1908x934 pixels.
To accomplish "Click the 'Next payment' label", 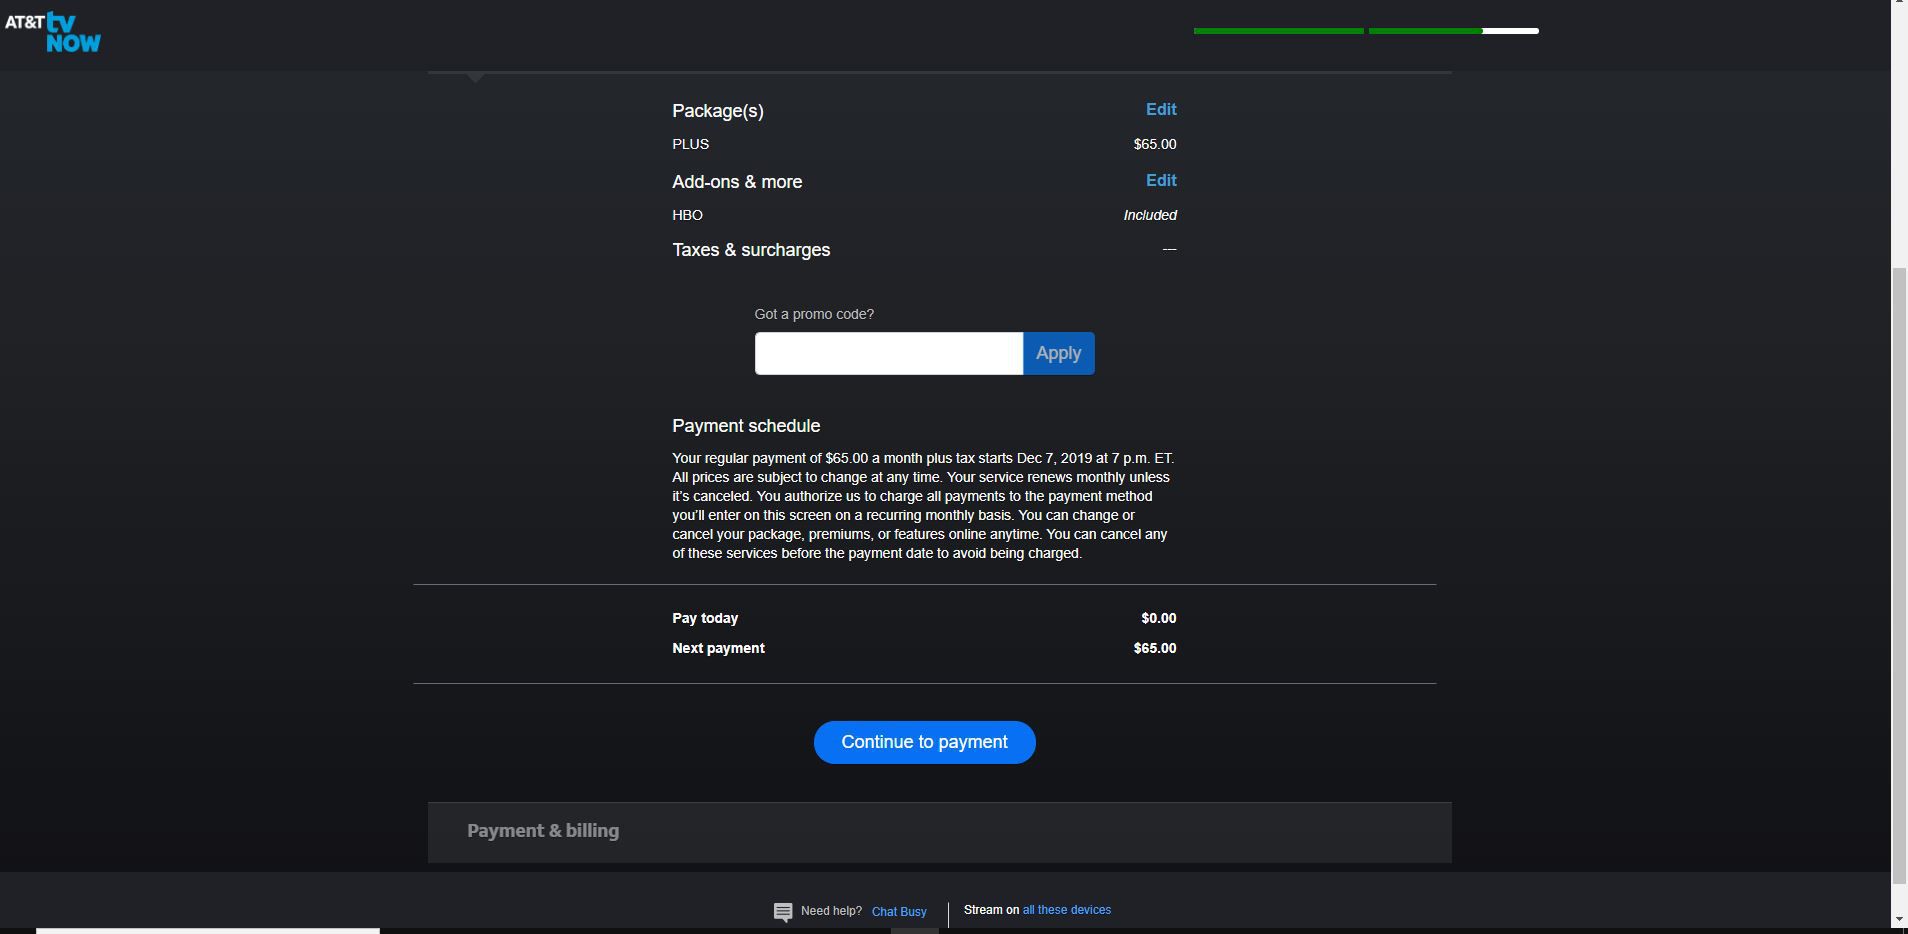I will (718, 648).
